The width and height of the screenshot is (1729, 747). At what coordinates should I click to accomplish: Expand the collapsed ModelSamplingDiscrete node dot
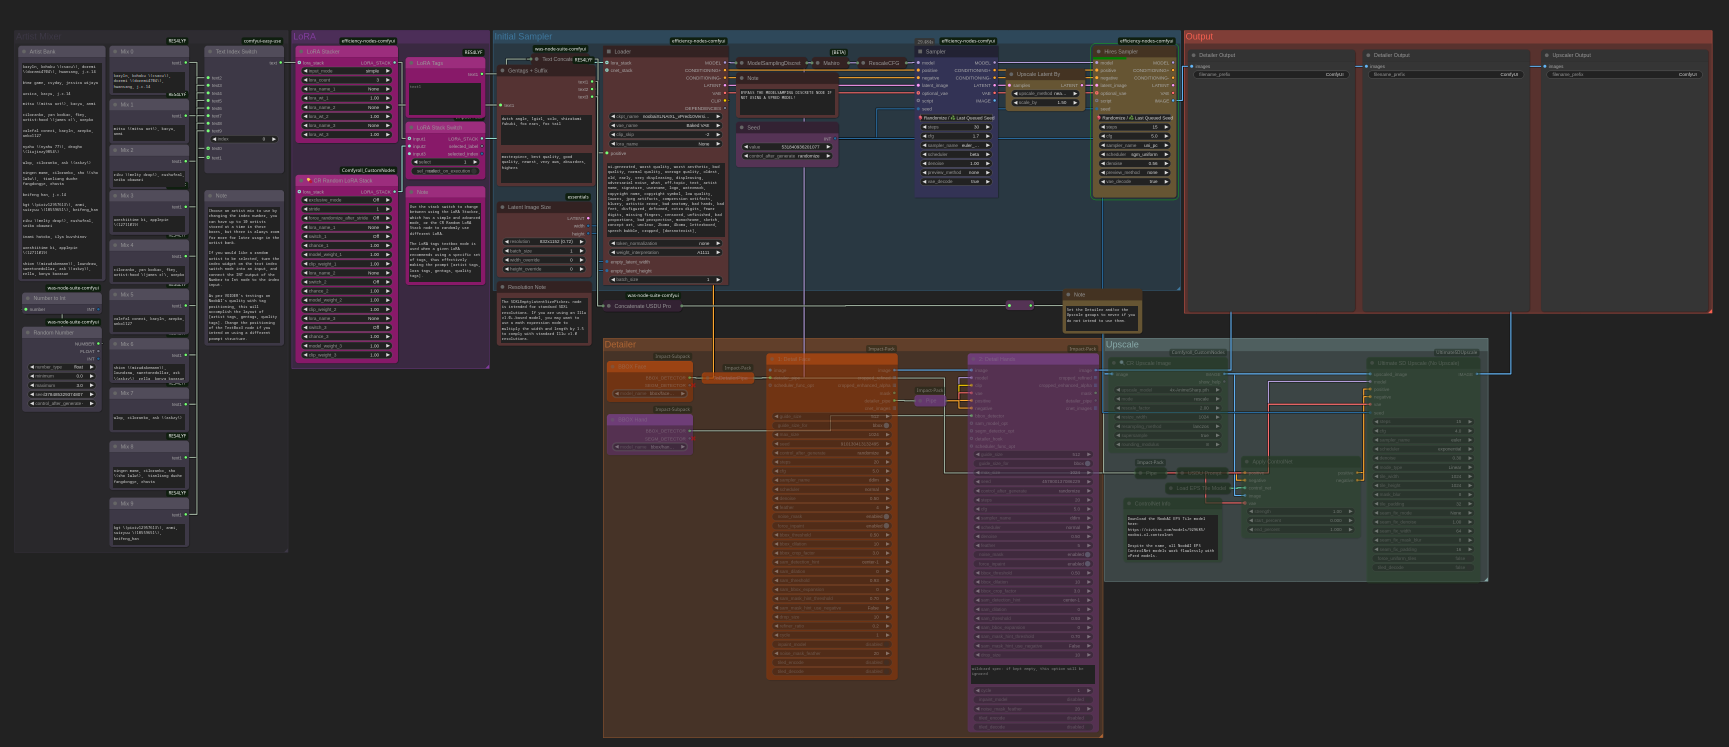pyautogui.click(x=741, y=63)
